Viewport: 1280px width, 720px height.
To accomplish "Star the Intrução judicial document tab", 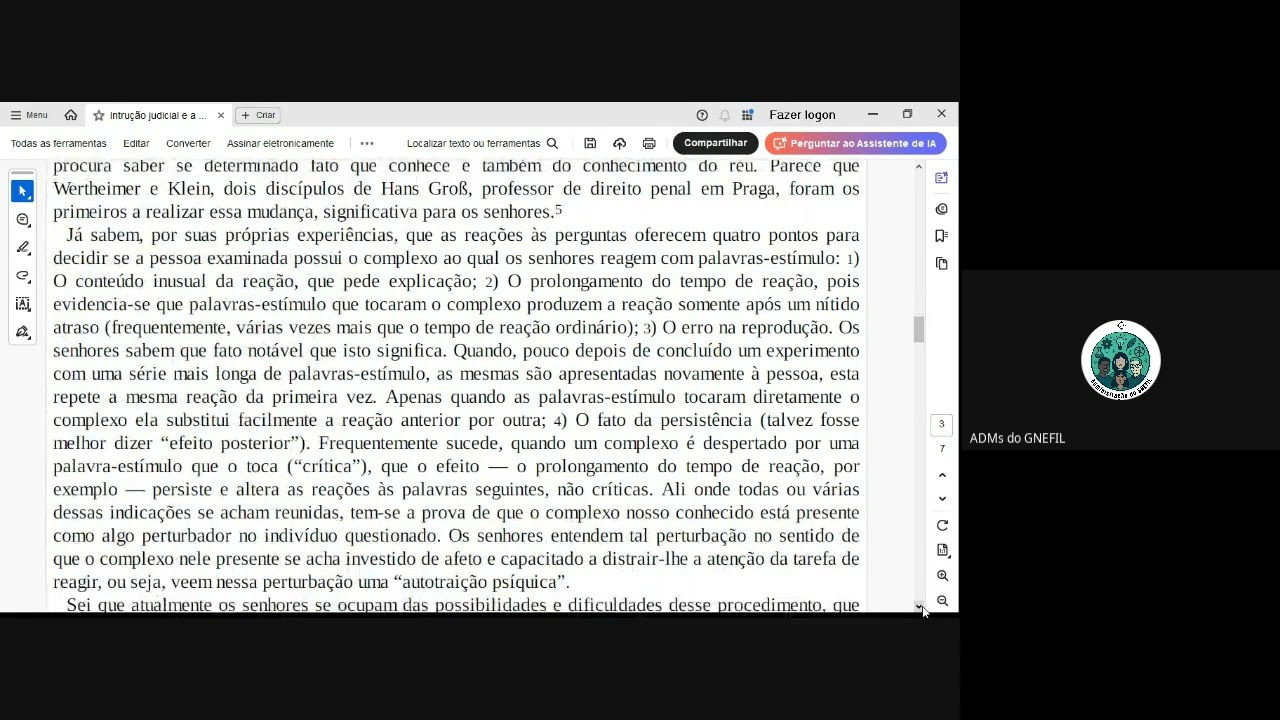I will [98, 115].
